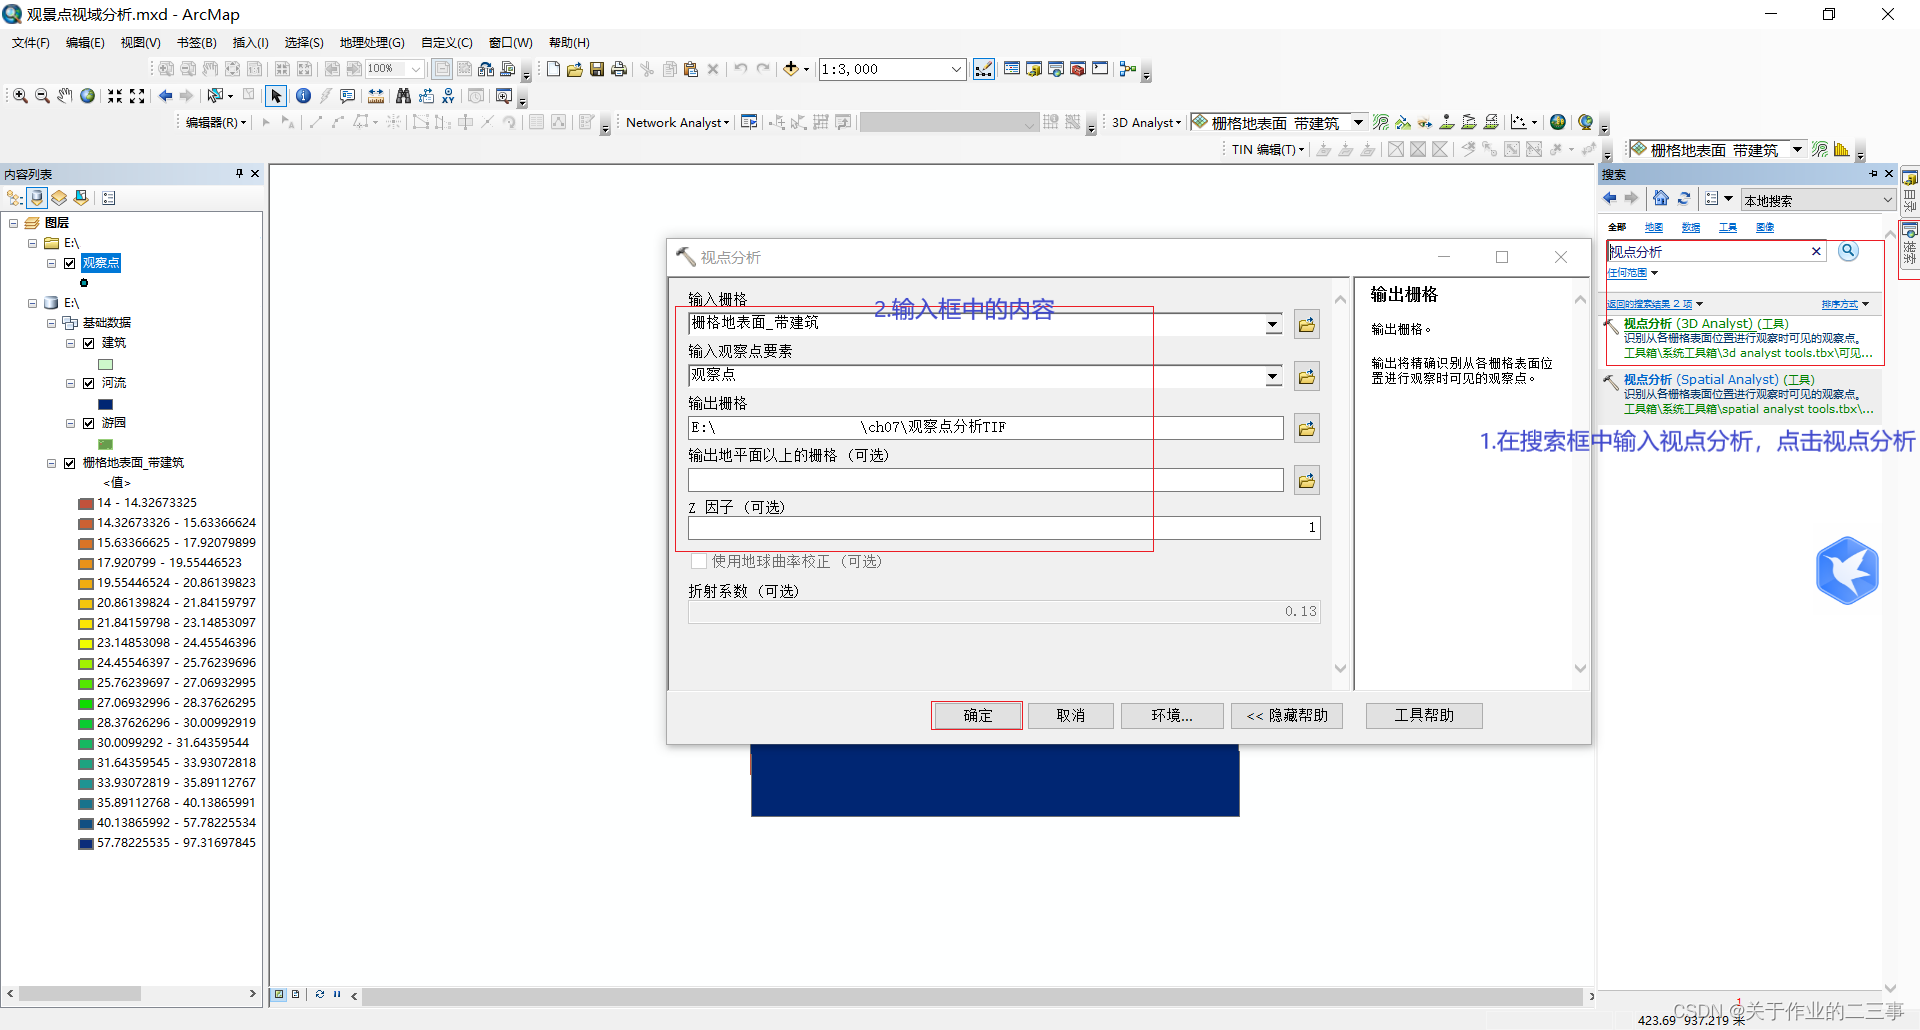Viewport: 1920px width, 1030px height.
Task: Open 视点分析 (Spatial Analyst) tool link
Action: 1718,380
